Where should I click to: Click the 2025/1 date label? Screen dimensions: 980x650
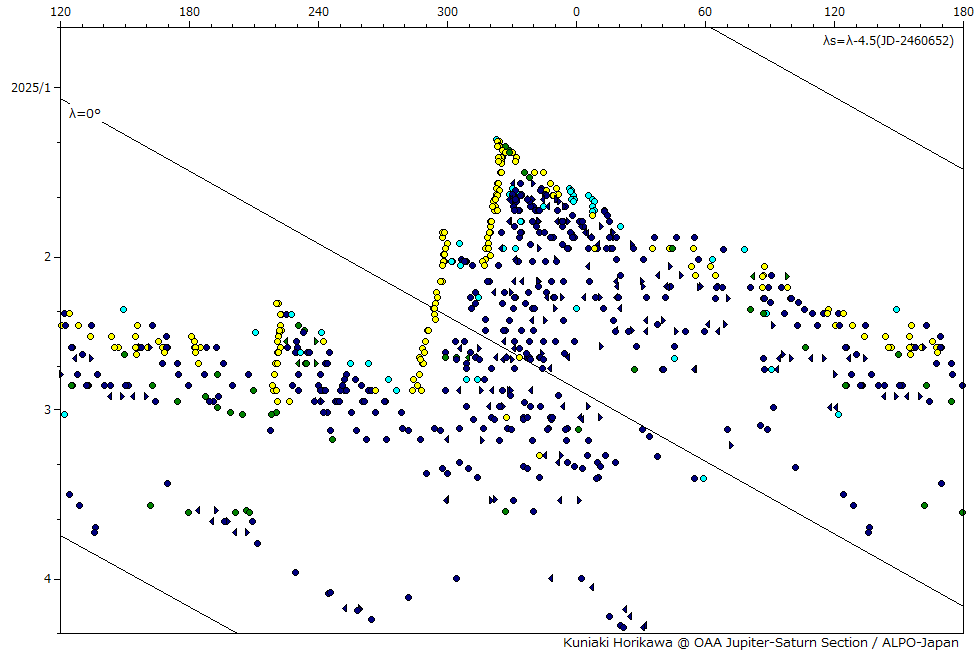[30, 88]
